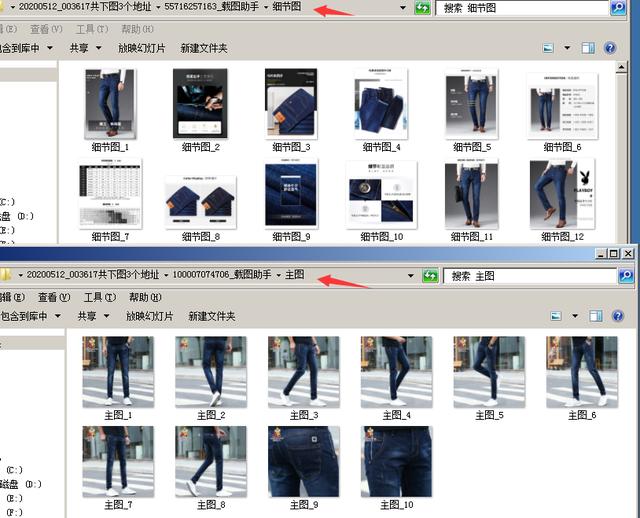Click refresh icon in bottom 主图 window

tap(430, 276)
